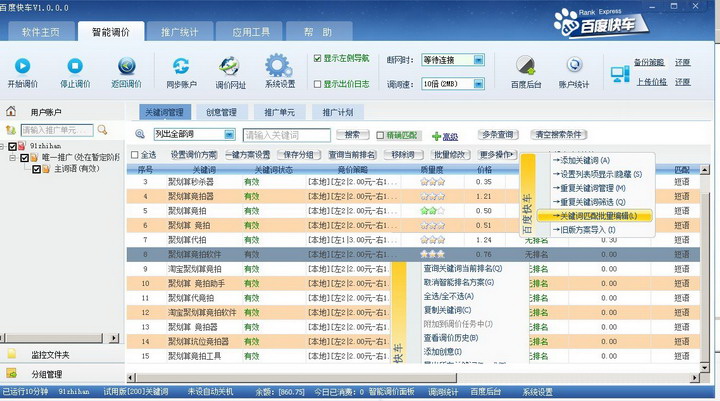Click the Baidu paw logo

tap(566, 22)
